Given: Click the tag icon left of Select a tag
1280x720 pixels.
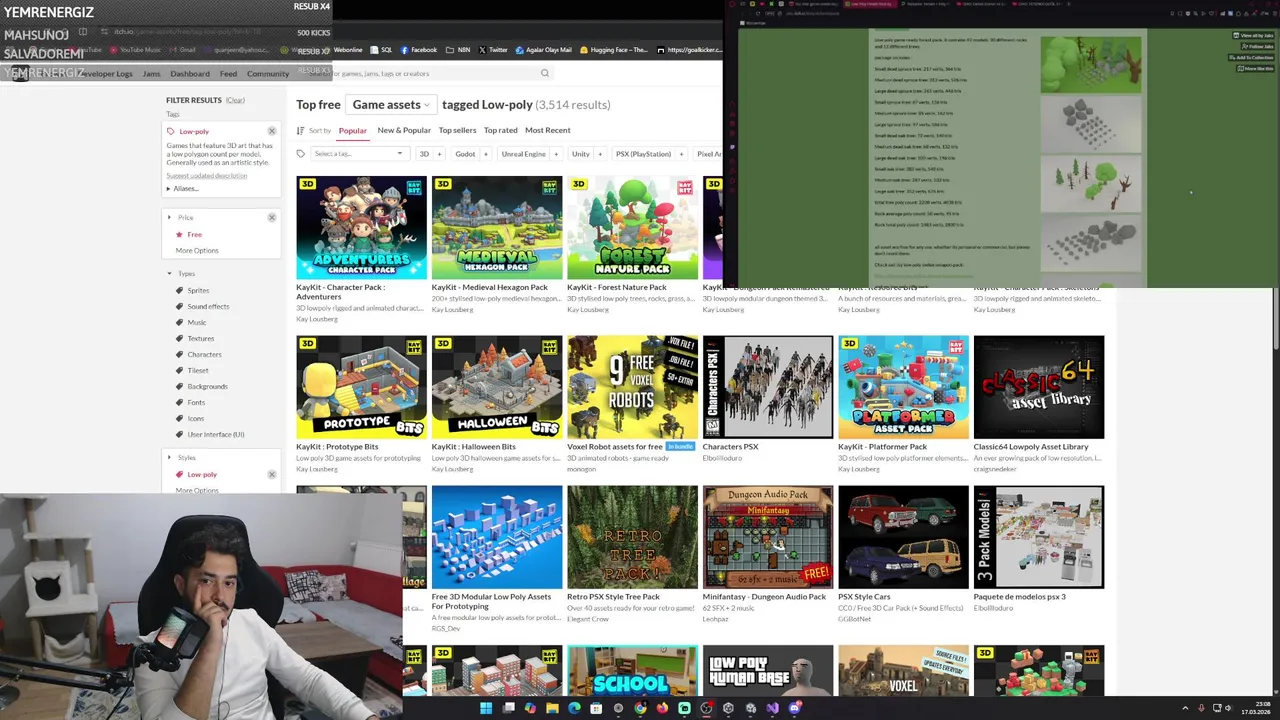Looking at the screenshot, I should pyautogui.click(x=300, y=154).
